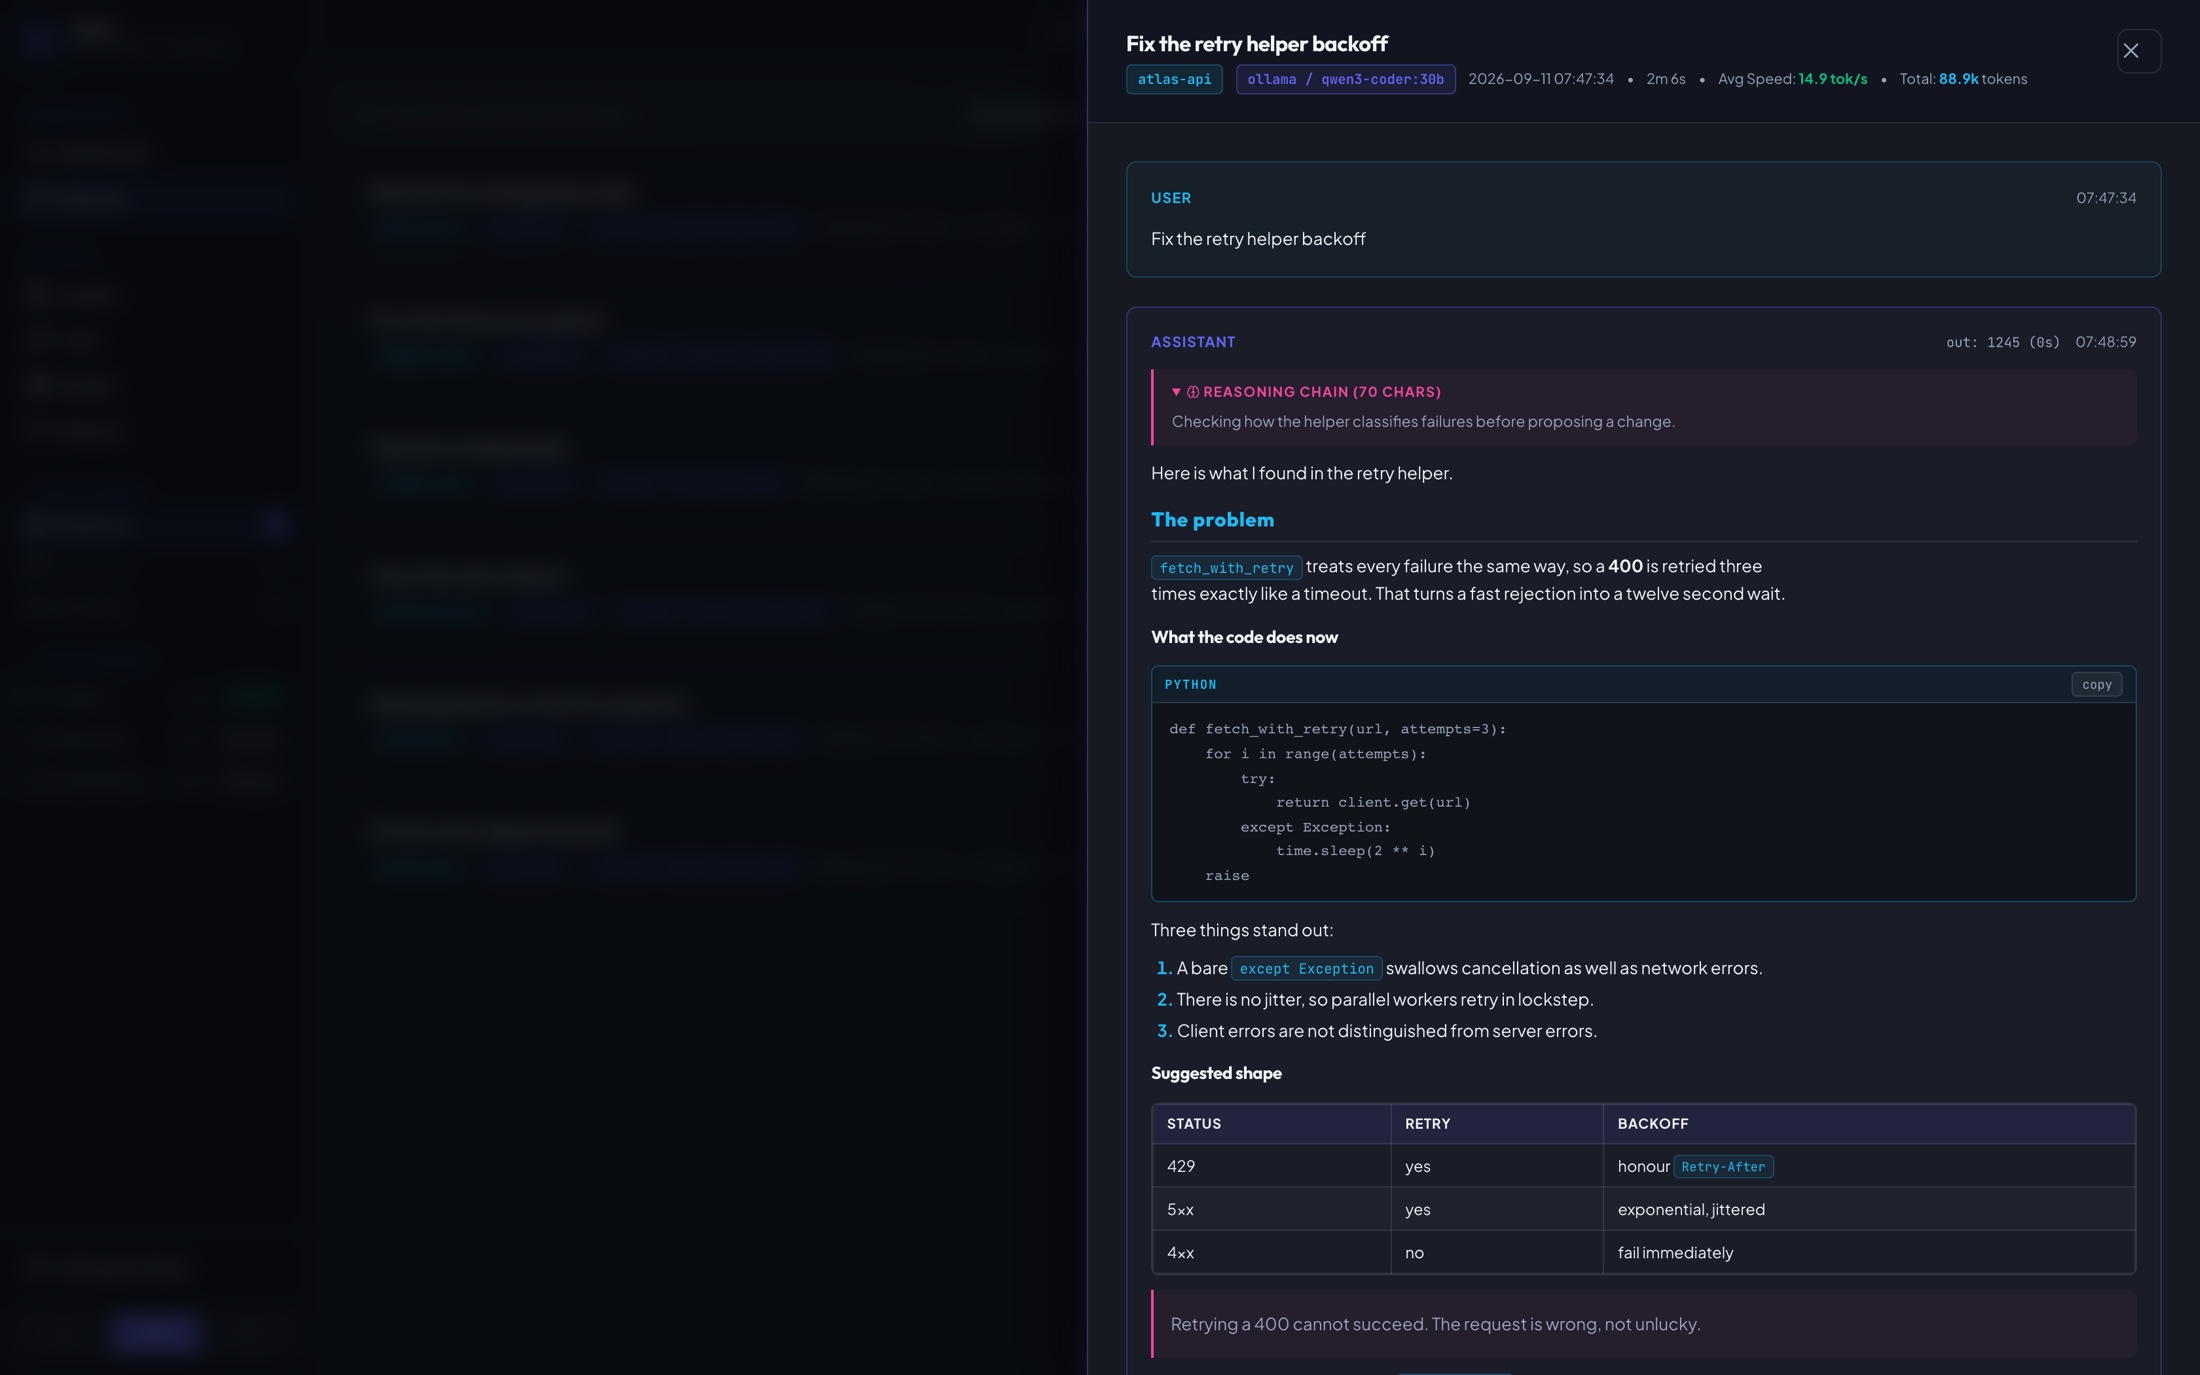Click 'What the code does now' heading
The width and height of the screenshot is (2200, 1375).
(x=1244, y=637)
